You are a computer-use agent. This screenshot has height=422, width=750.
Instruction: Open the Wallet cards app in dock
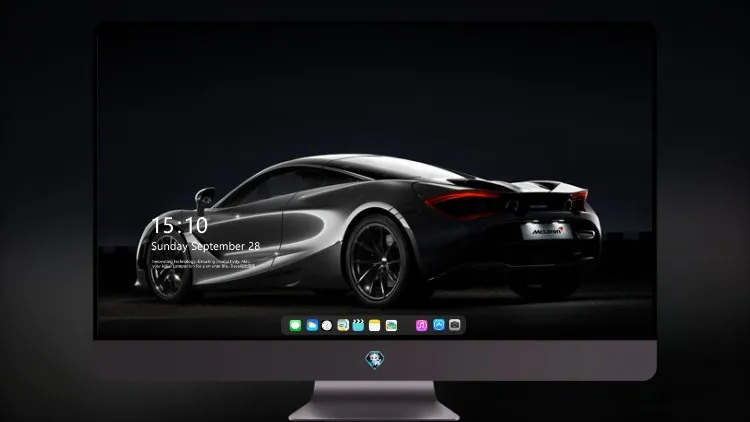pyautogui.click(x=391, y=325)
